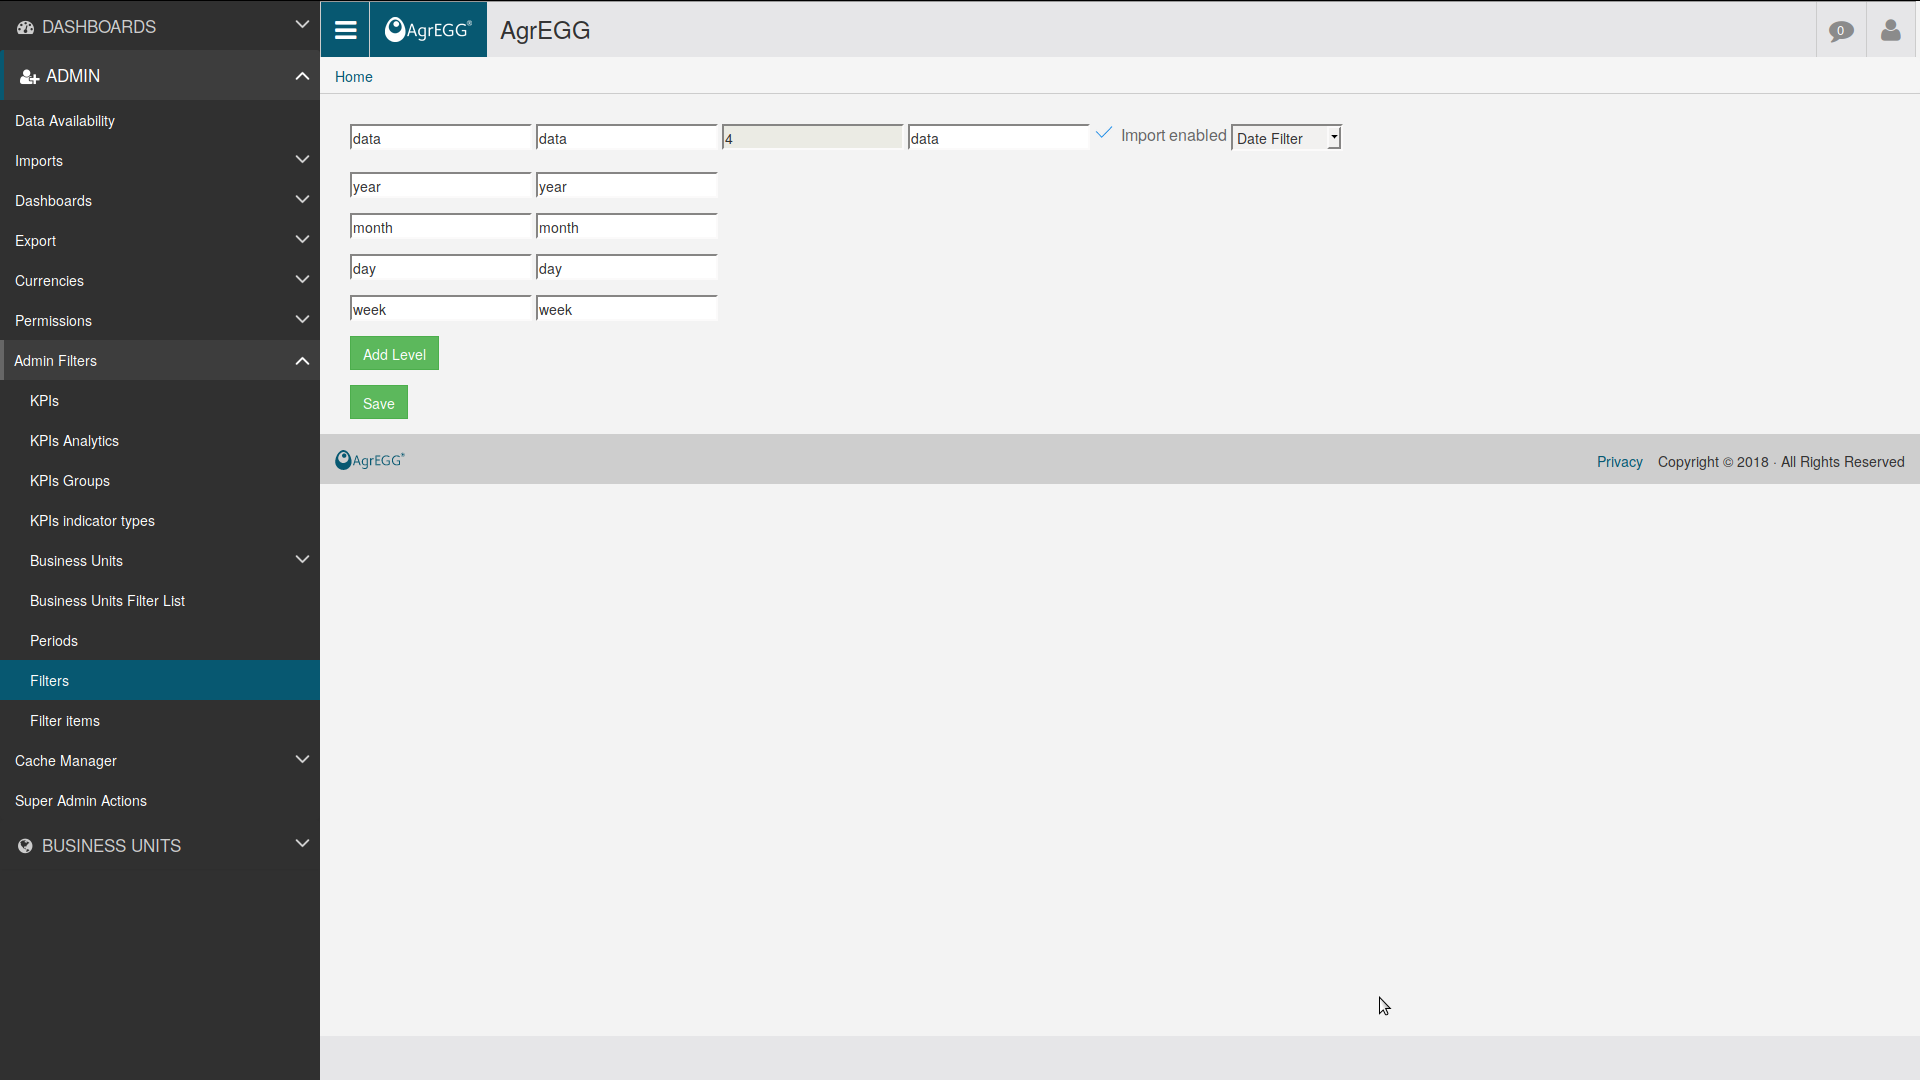Screen dimensions: 1920x1080
Task: Focus the left 'year' input
Action: tap(440, 186)
